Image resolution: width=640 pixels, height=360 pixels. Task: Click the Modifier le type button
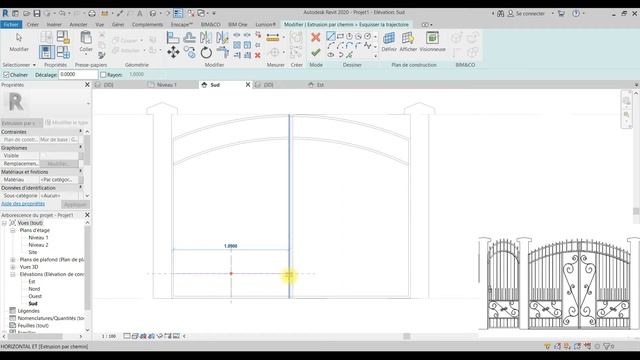[67, 122]
